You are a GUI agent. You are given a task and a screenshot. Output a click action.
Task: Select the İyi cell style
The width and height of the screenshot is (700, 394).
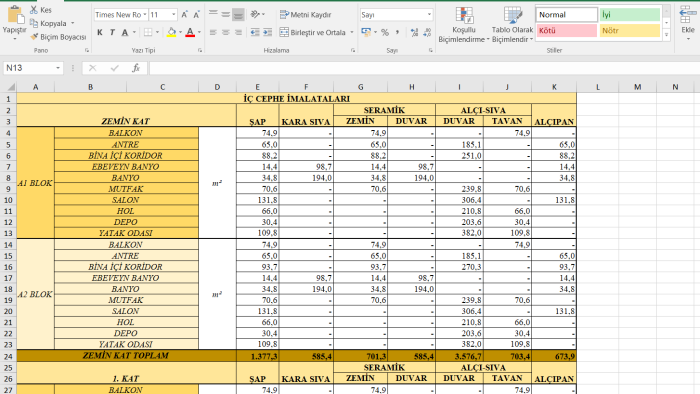(630, 15)
